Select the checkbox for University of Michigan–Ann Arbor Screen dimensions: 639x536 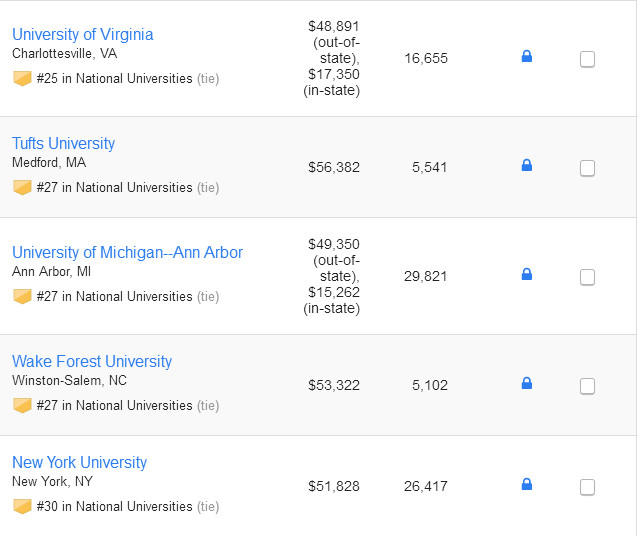pos(587,277)
